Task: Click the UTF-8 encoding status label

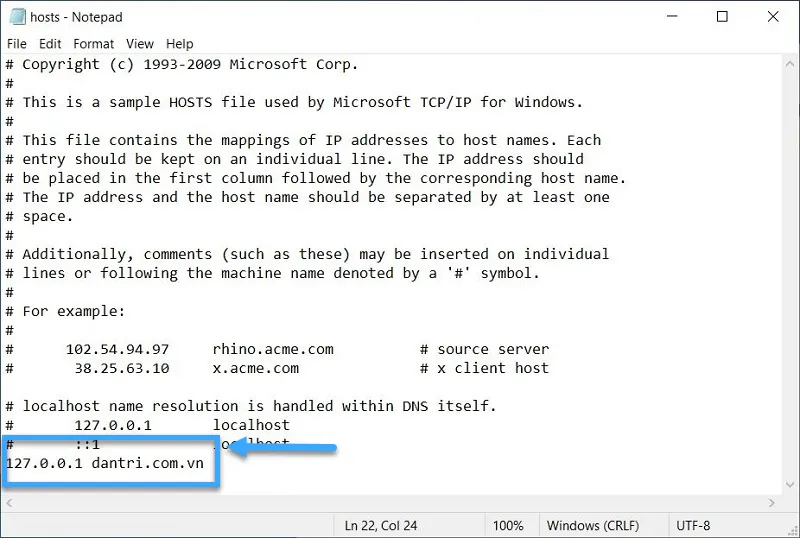Action: click(x=693, y=526)
